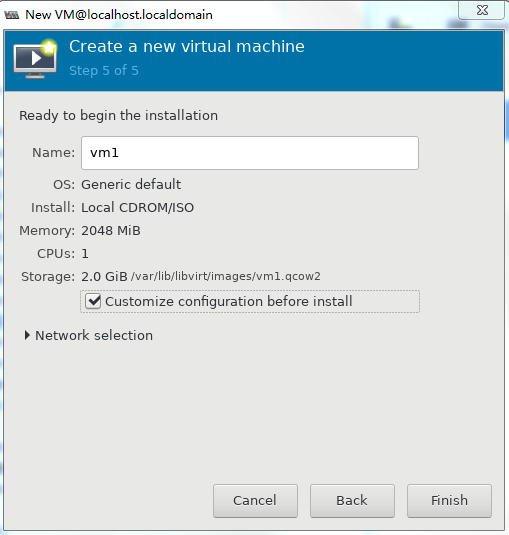This screenshot has height=535, width=509.
Task: Click the '2048 MiB' memory value
Action: pos(111,231)
